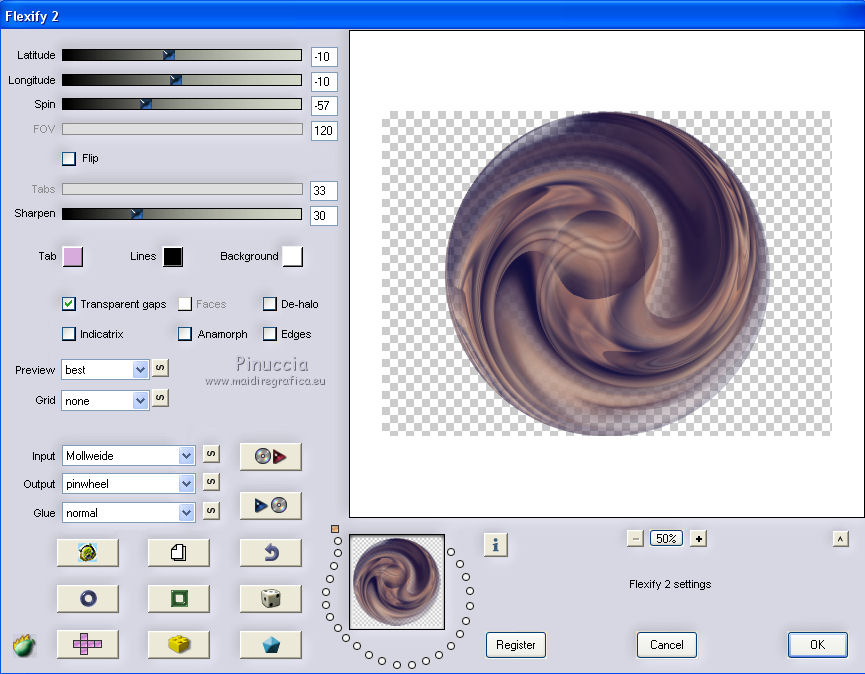This screenshot has height=674, width=865.
Task: Click the undo curved arrow button
Action: point(270,552)
